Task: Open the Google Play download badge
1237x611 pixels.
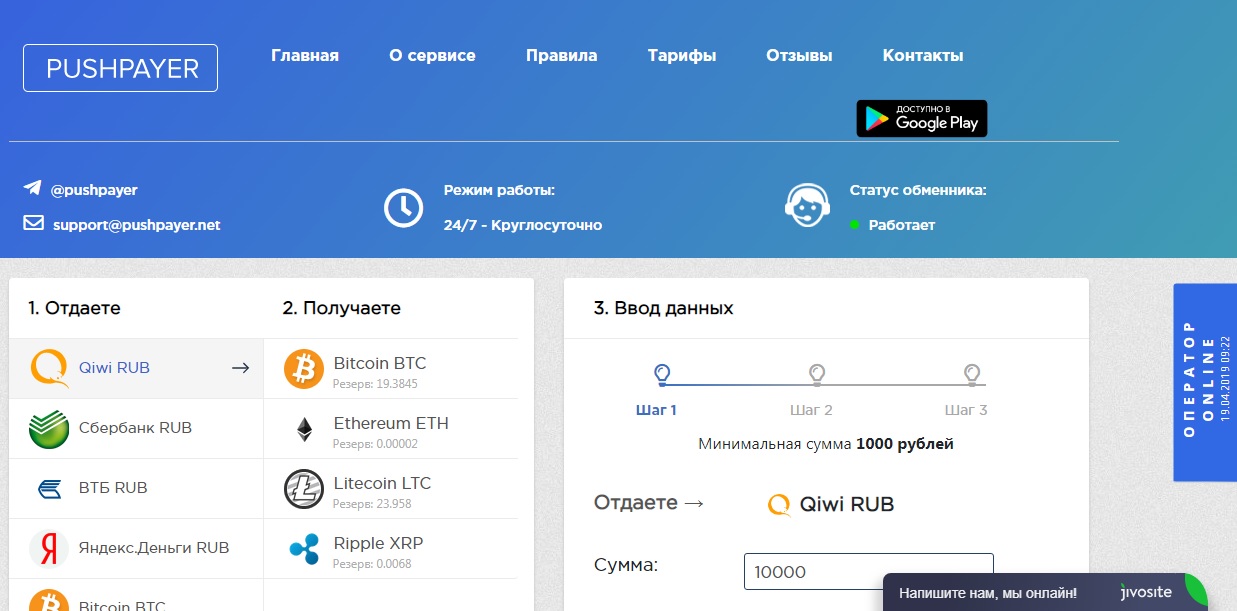Action: click(921, 118)
